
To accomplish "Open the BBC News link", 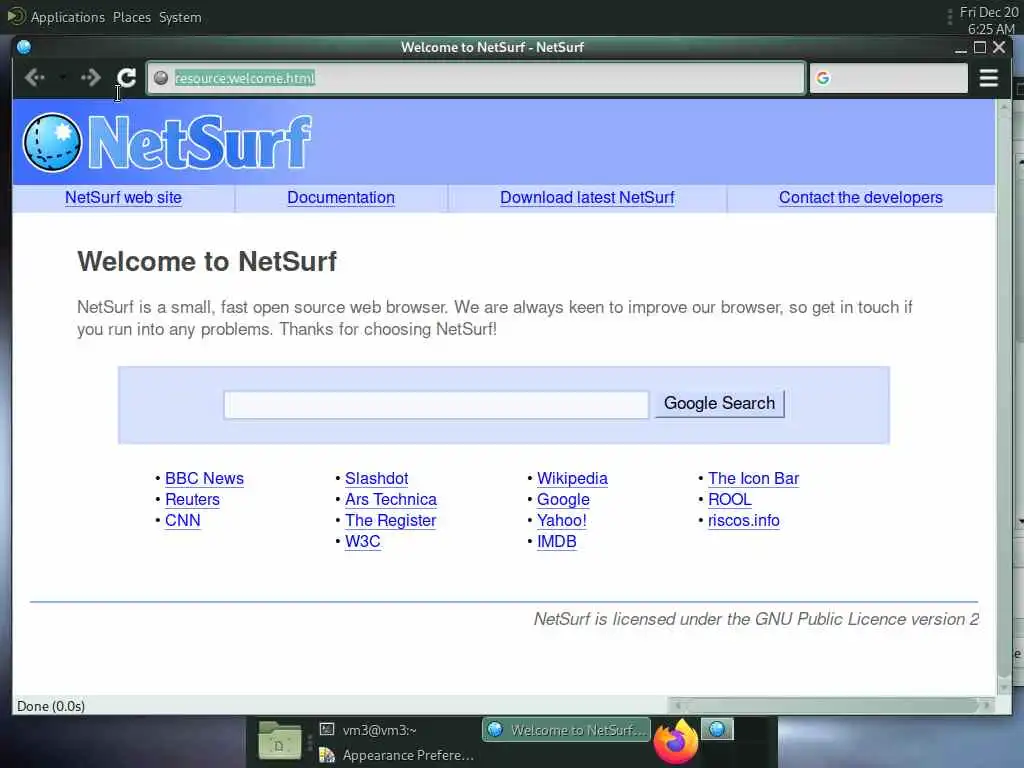I will point(204,478).
